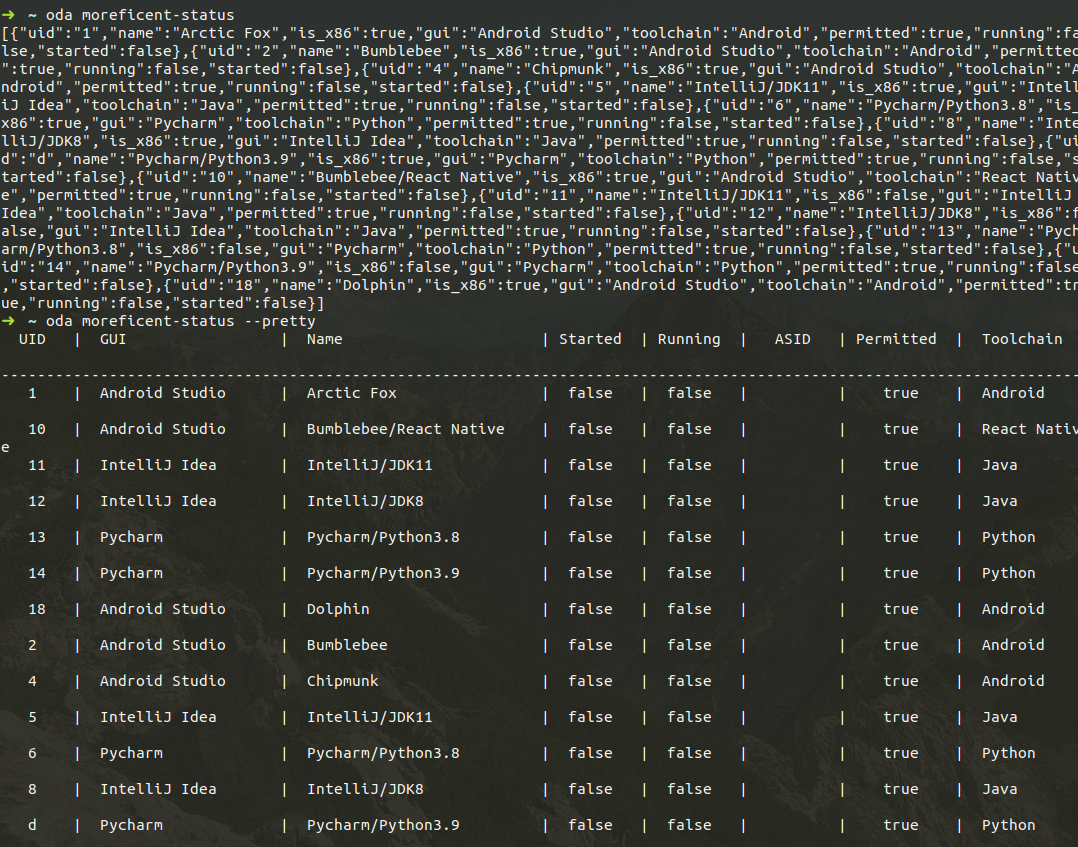Click the Toolchain column header

click(x=1022, y=339)
